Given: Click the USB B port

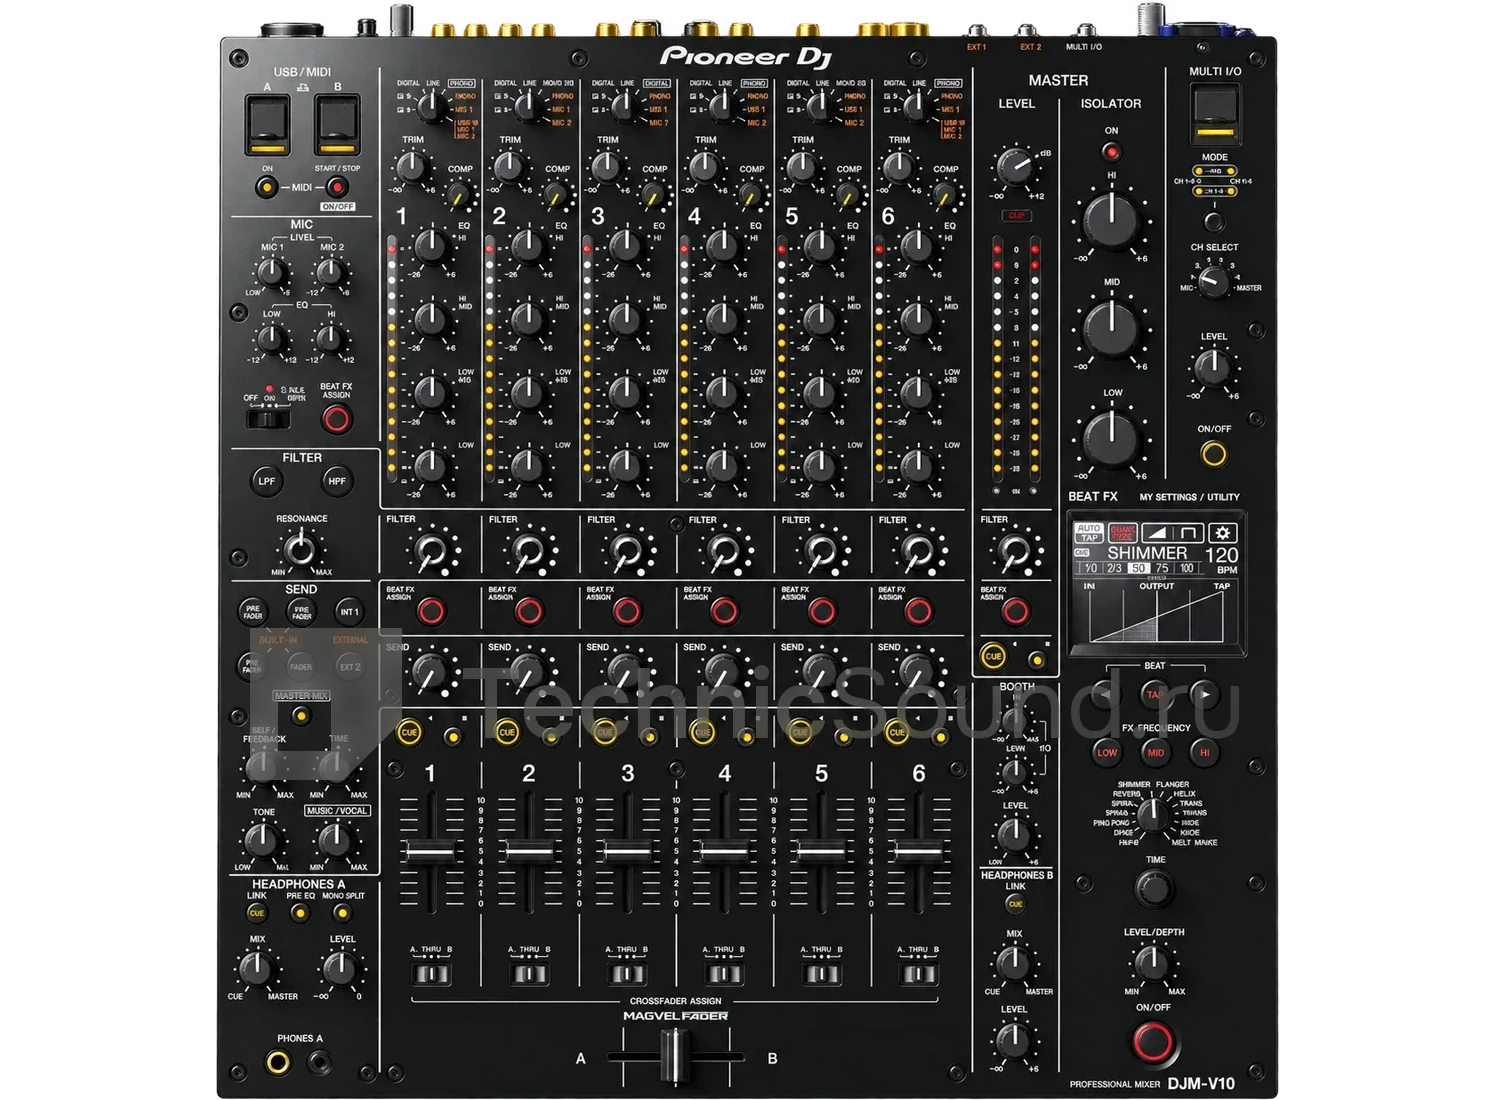Looking at the screenshot, I should point(337,125).
